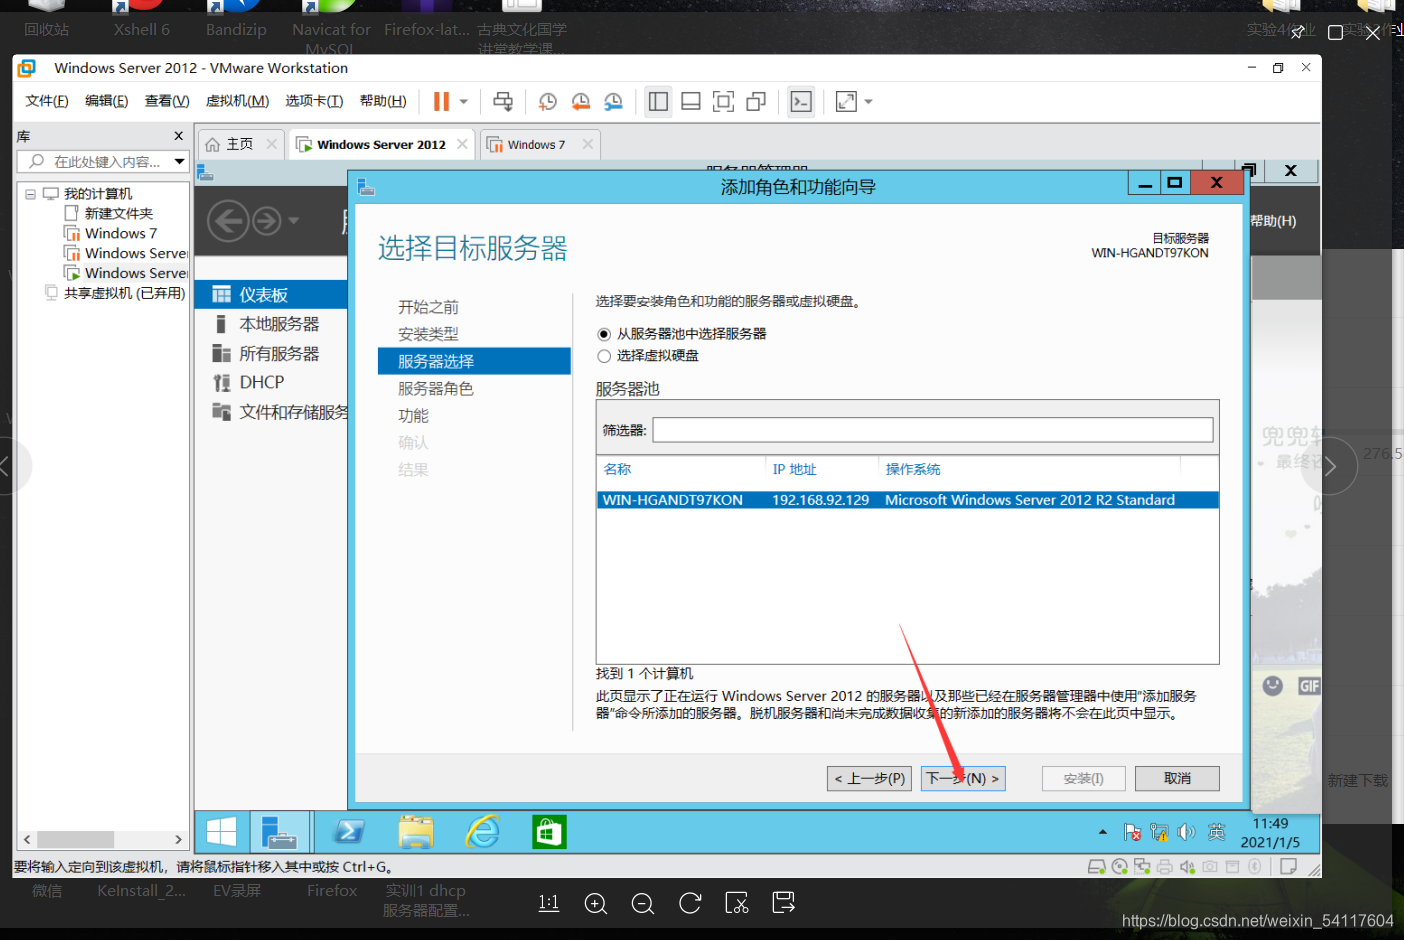The width and height of the screenshot is (1404, 940).
Task: Open the Server Manager navigation history dropdown
Action: pos(293,220)
